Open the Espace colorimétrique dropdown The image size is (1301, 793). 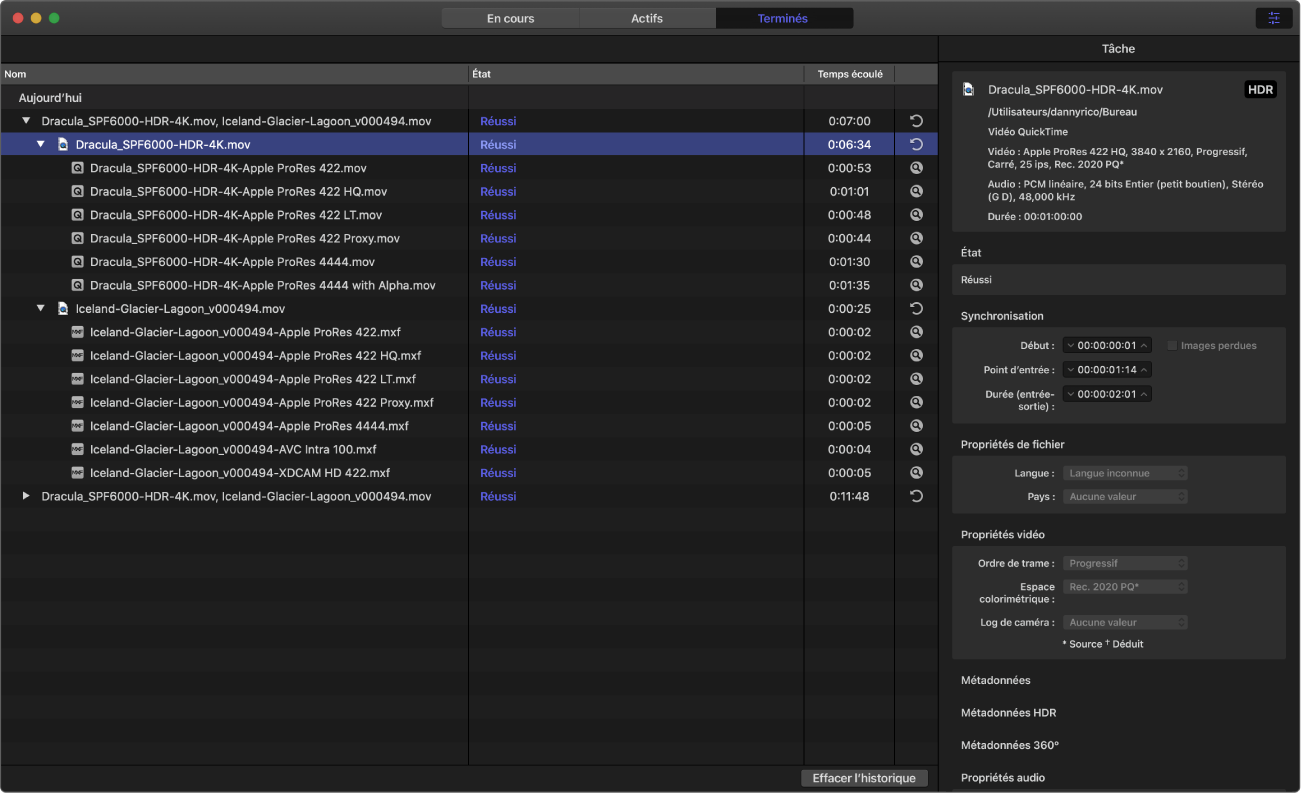(1126, 587)
